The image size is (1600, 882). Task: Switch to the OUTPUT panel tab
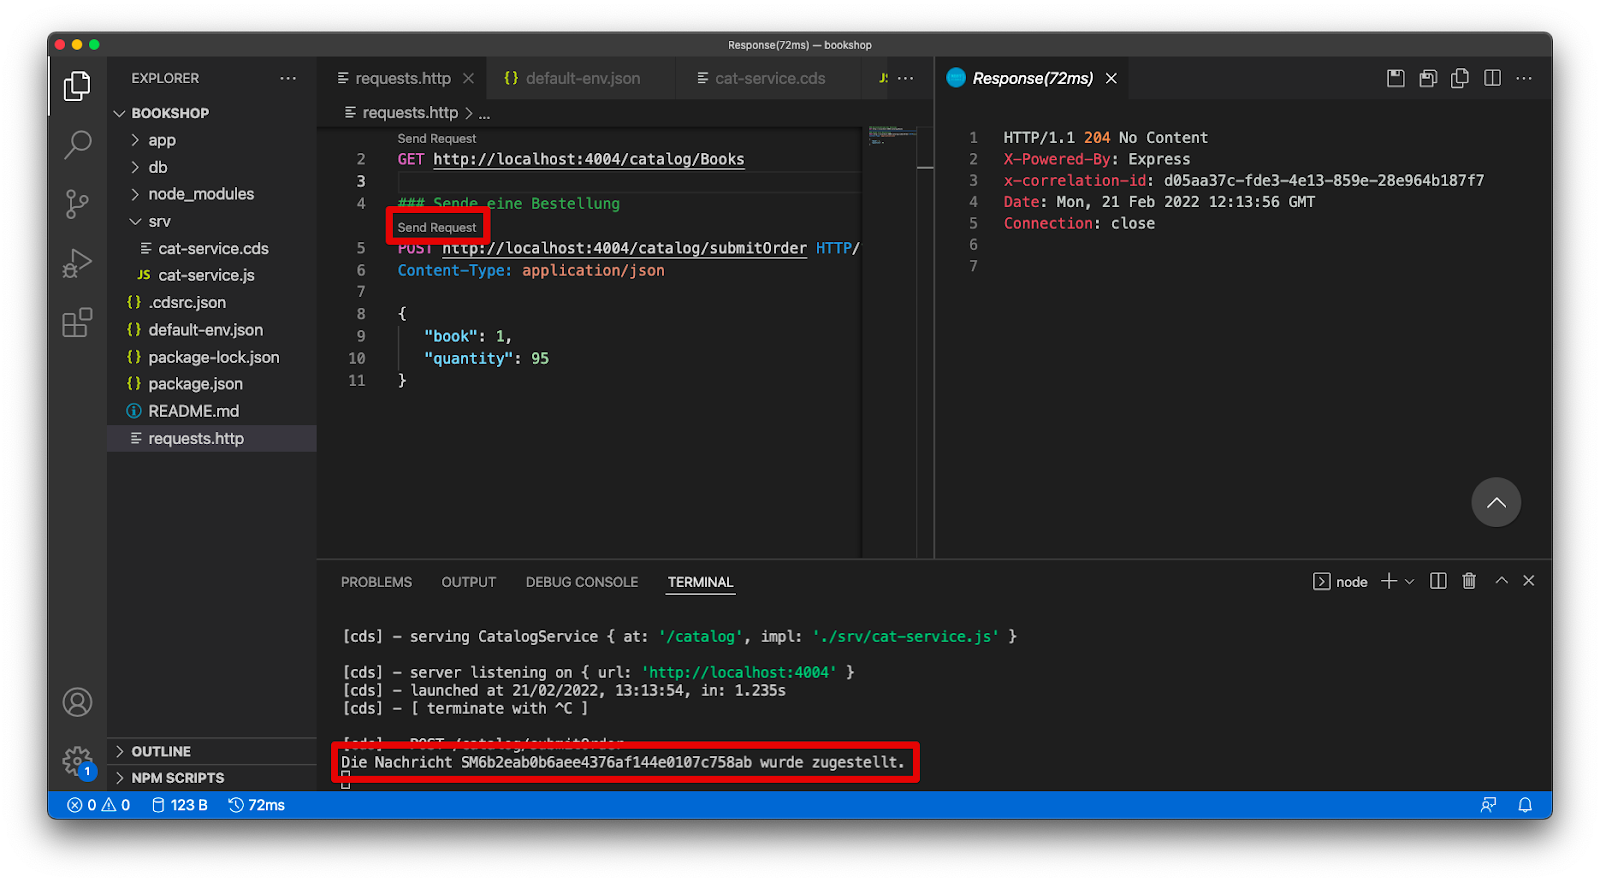tap(468, 582)
